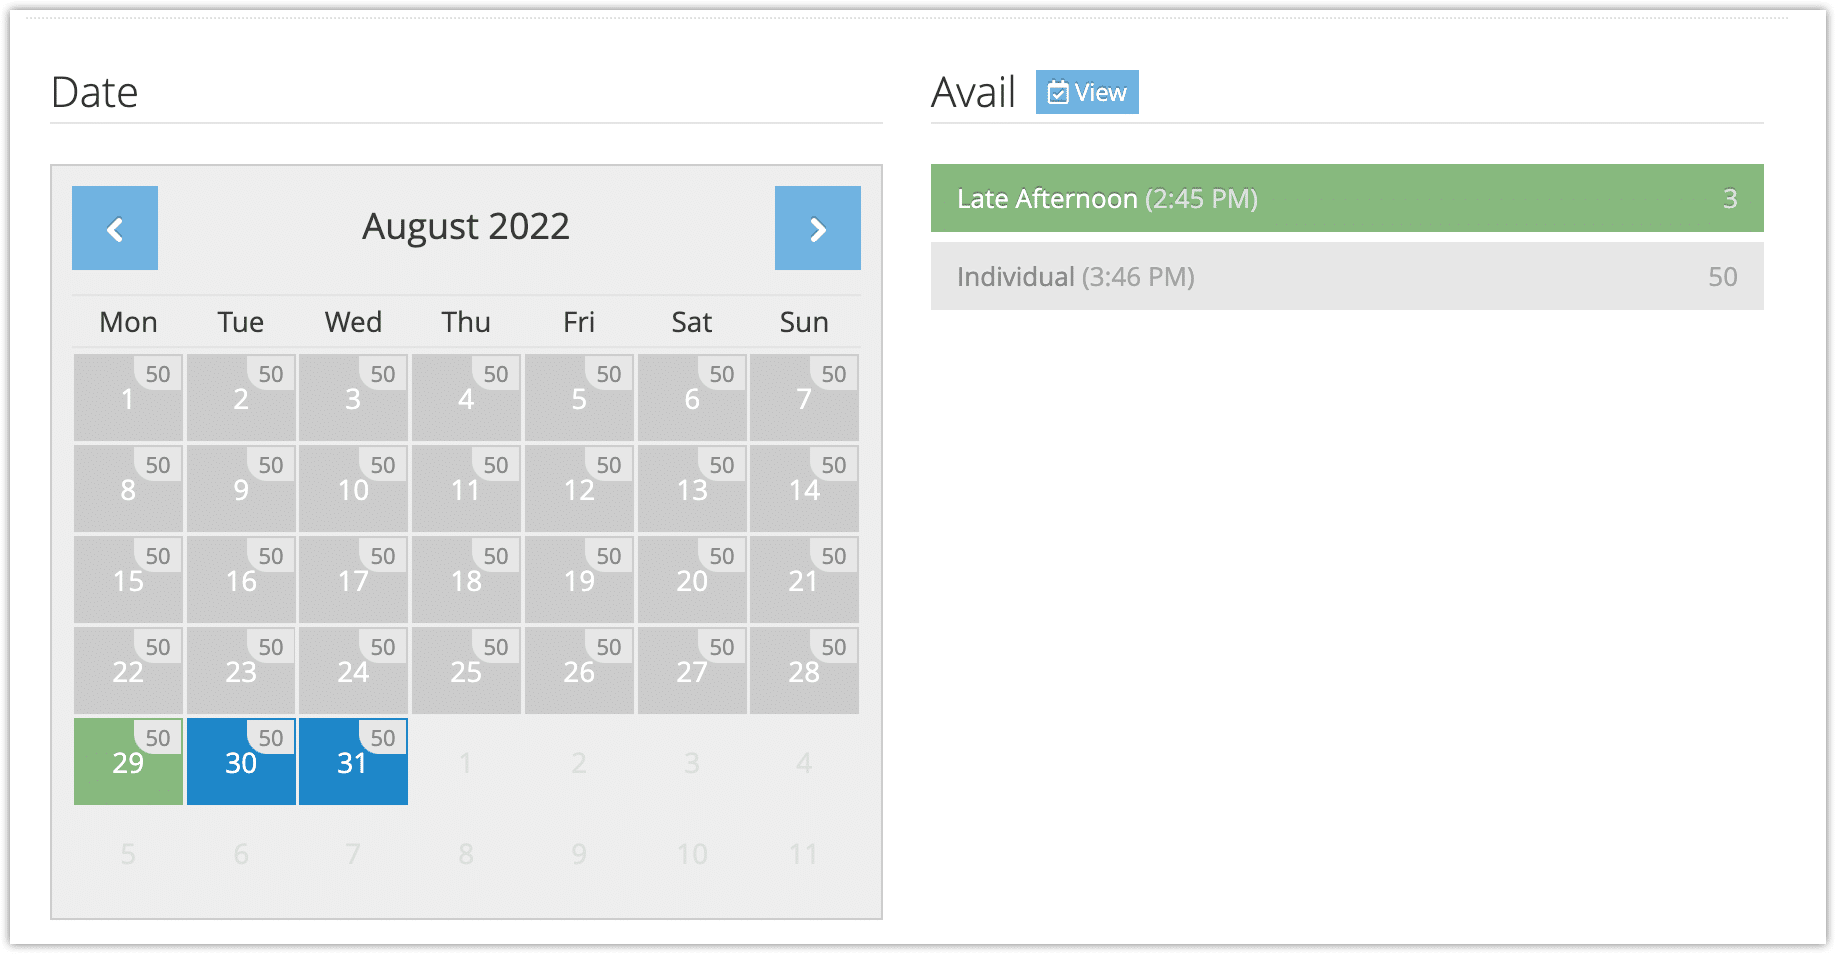Select August 31 on the calendar
This screenshot has width=1836, height=954.
[x=353, y=761]
